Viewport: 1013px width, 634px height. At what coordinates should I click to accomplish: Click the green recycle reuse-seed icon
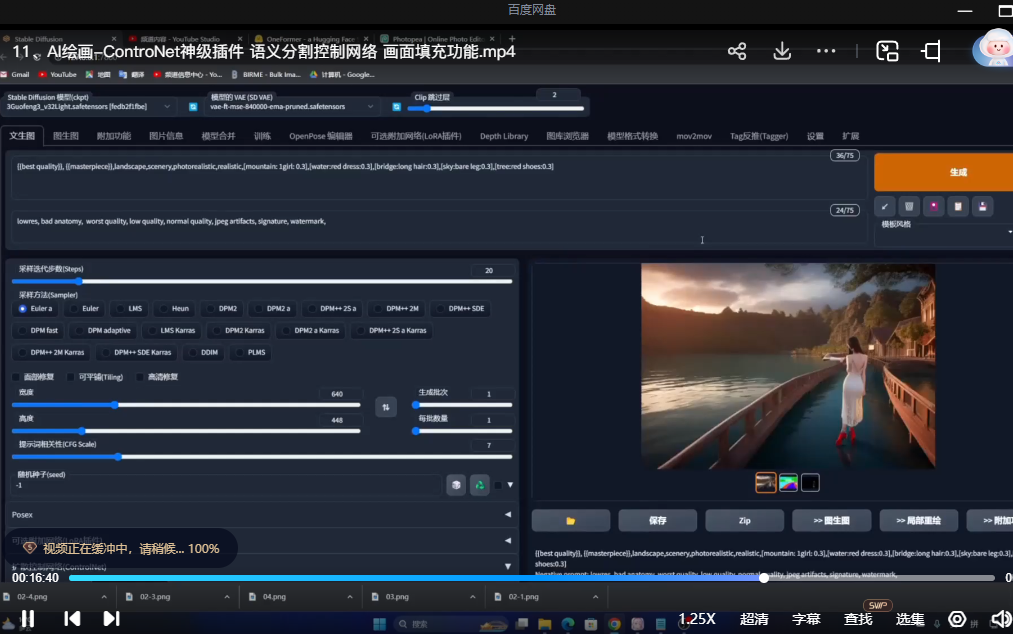point(479,485)
